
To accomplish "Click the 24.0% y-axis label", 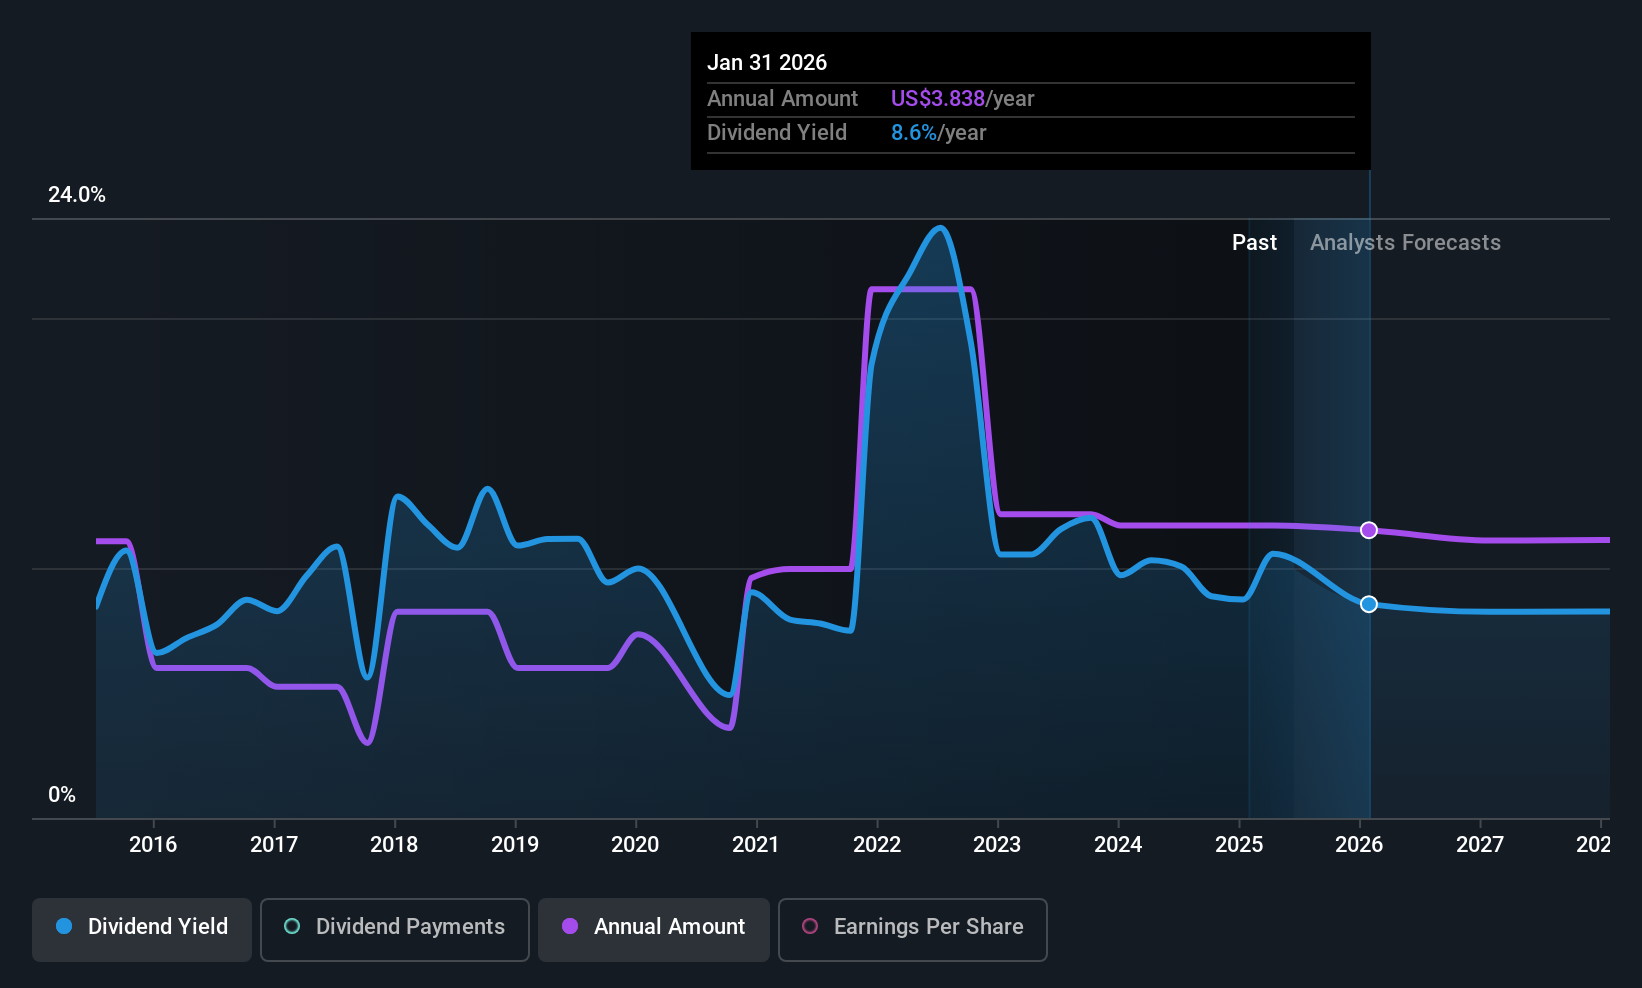I will pos(77,195).
